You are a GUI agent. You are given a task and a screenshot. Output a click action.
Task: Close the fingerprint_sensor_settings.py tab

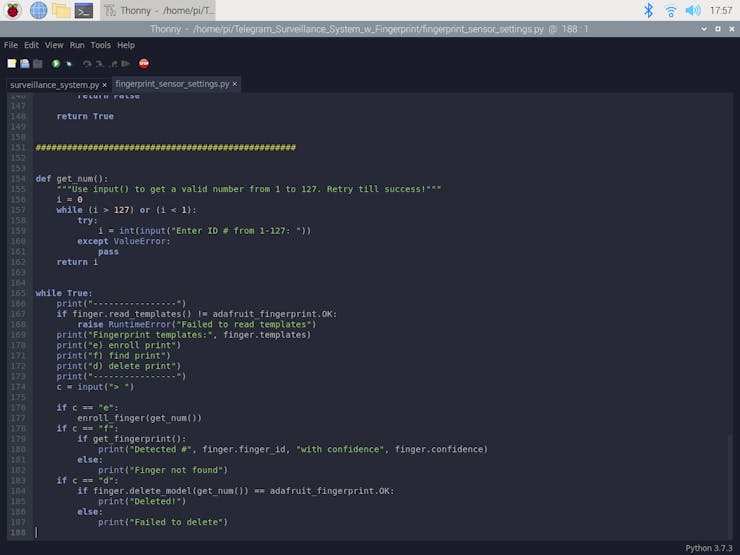235,84
